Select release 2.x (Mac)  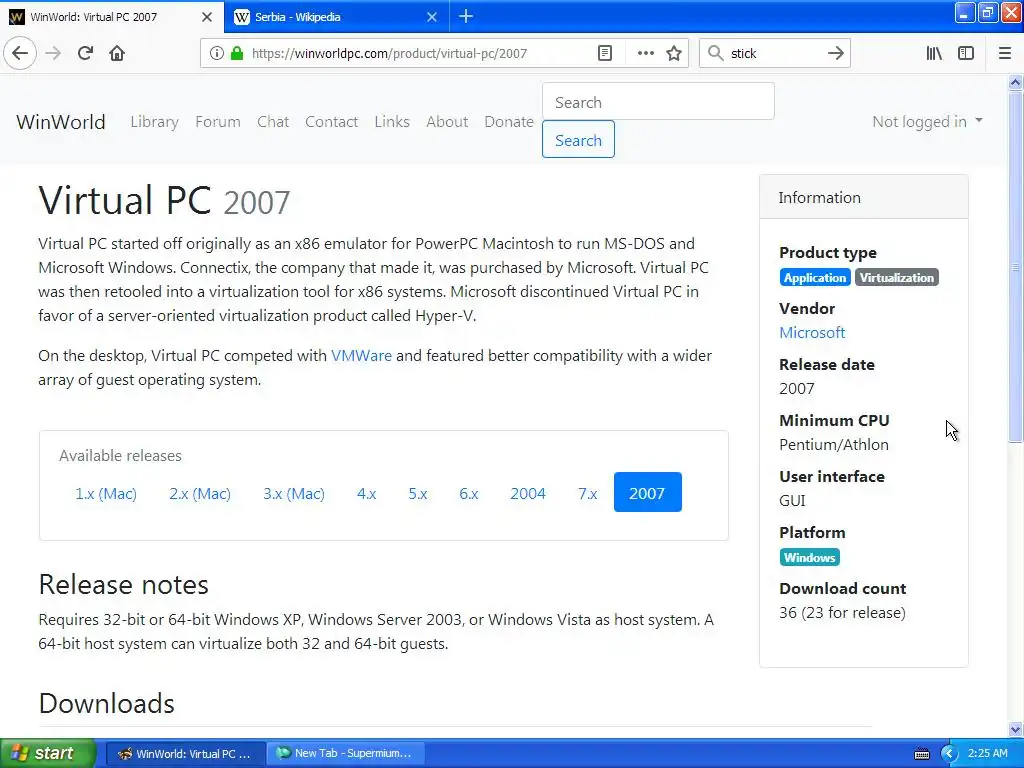pos(200,493)
